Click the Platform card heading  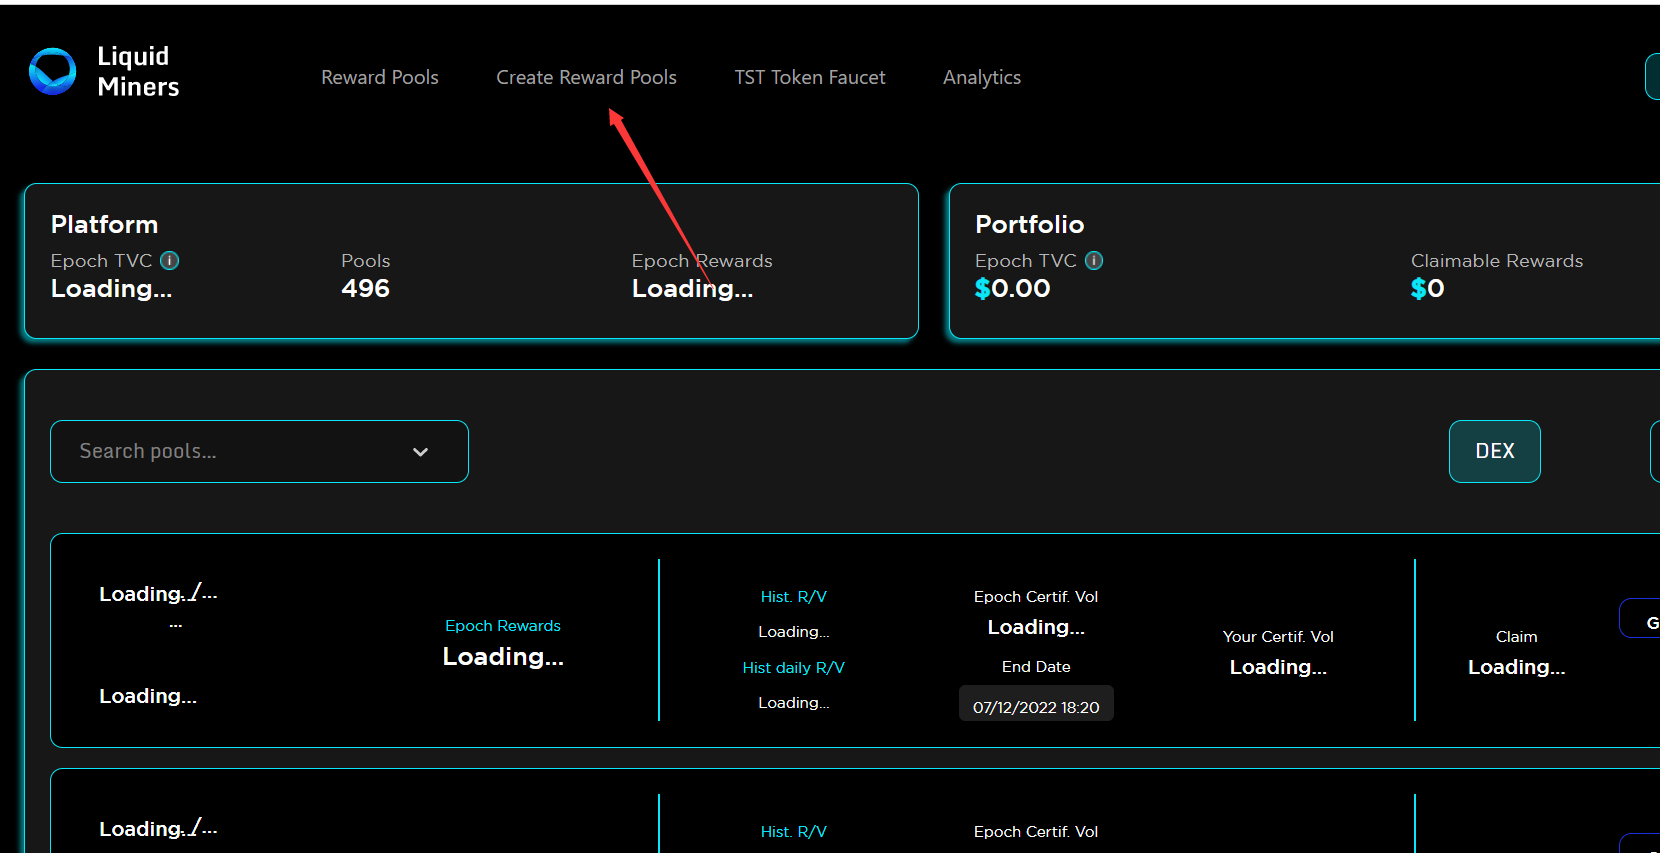point(104,224)
